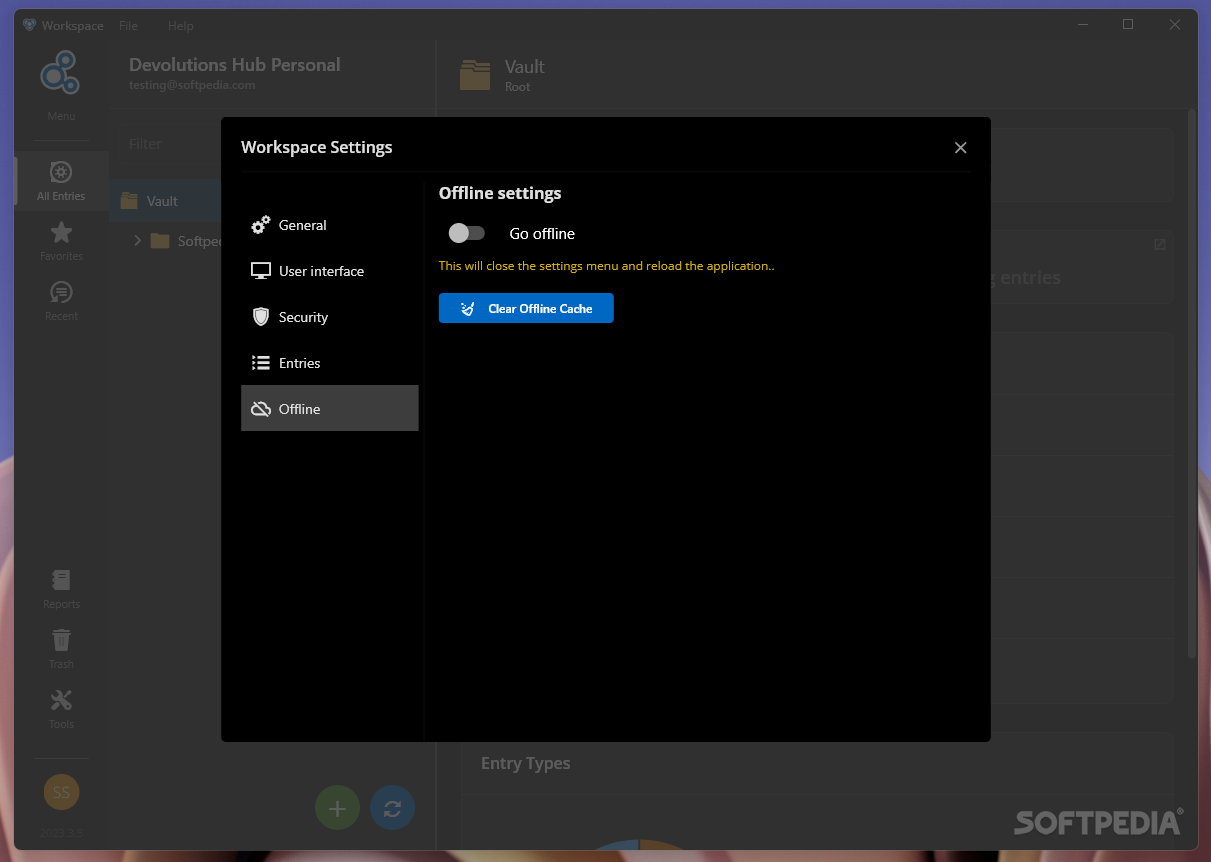
Task: Open the Security settings tab
Action: click(x=329, y=317)
